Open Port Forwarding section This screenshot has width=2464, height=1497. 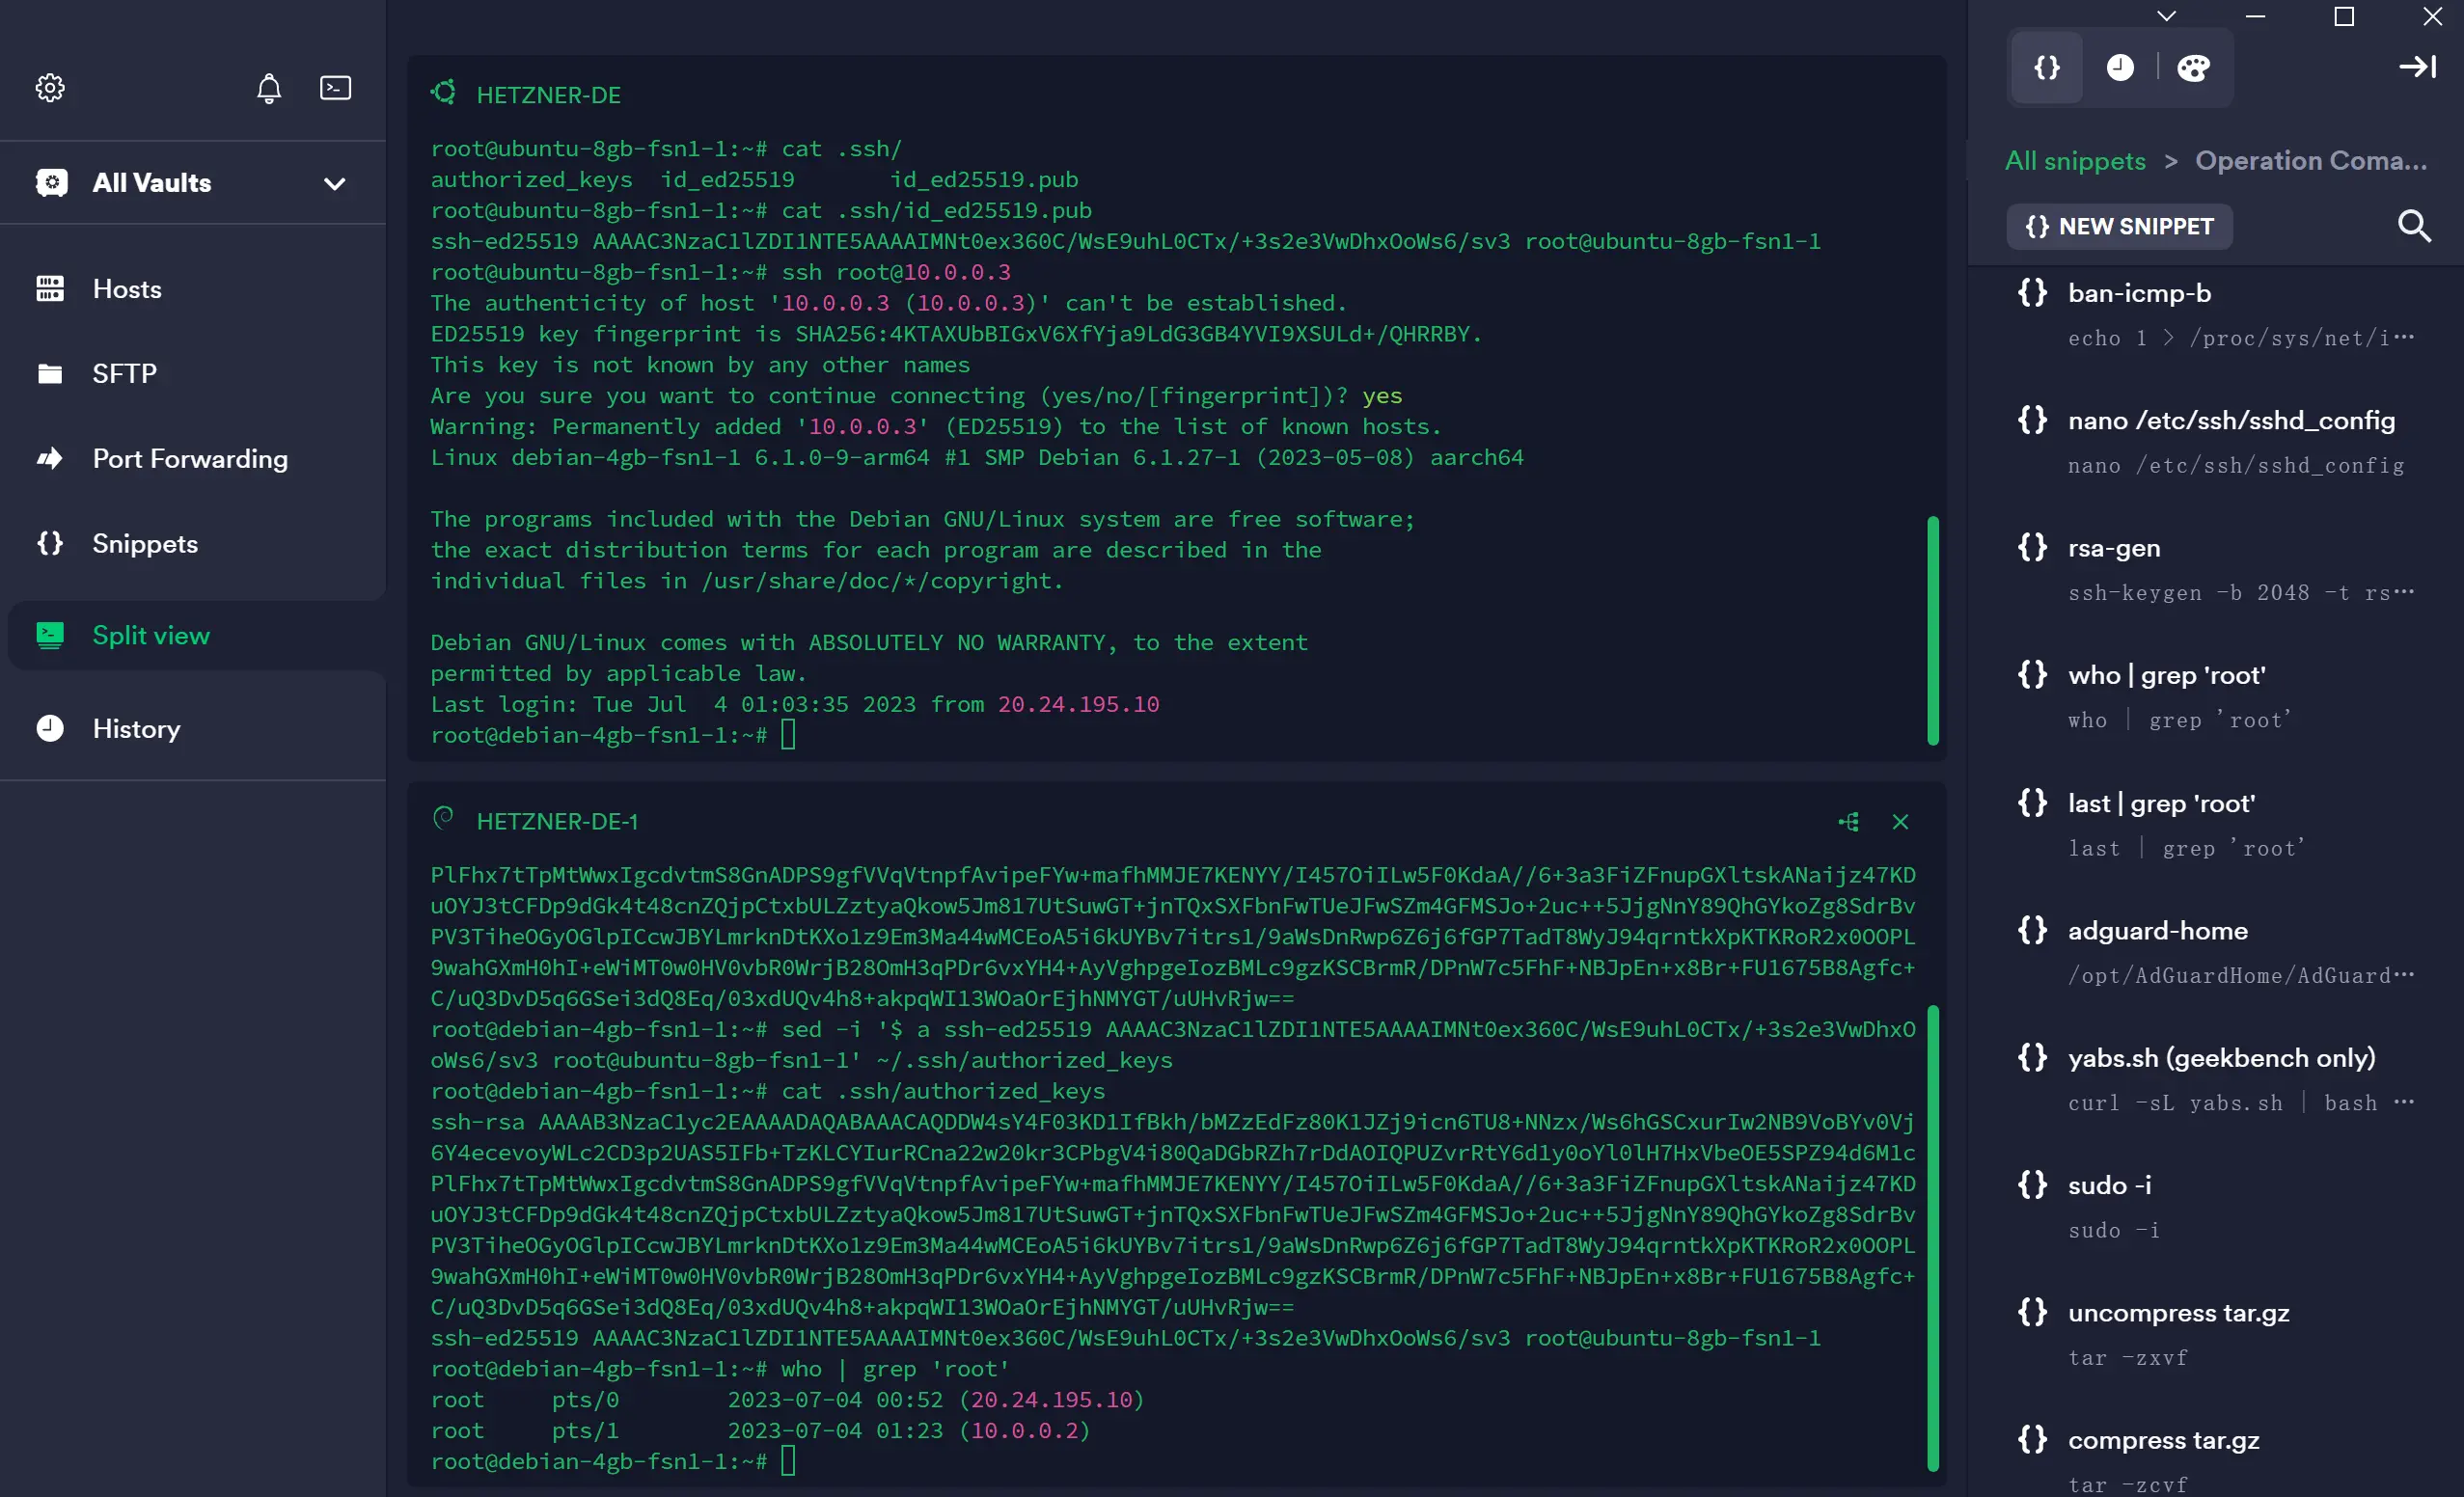[192, 459]
